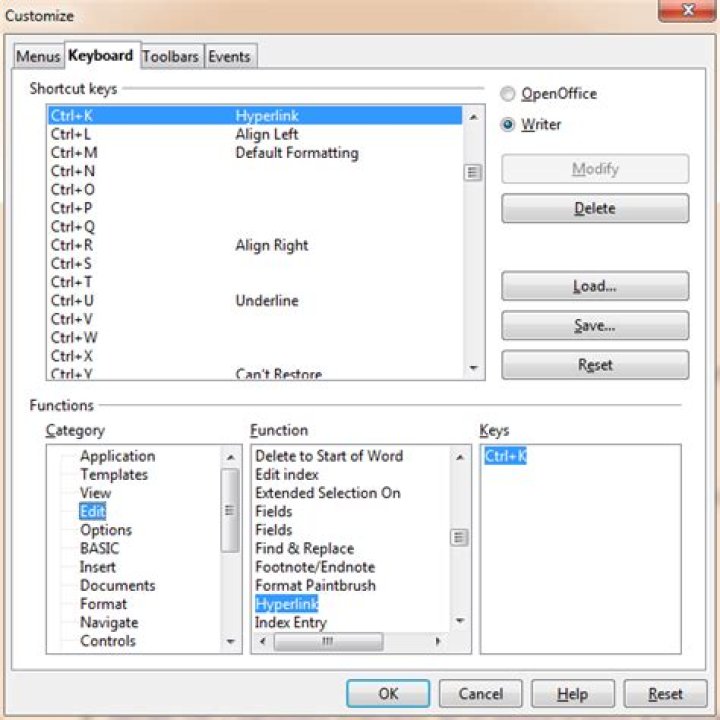The image size is (720, 720).
Task: Select the Find & Replace function
Action: 304,548
